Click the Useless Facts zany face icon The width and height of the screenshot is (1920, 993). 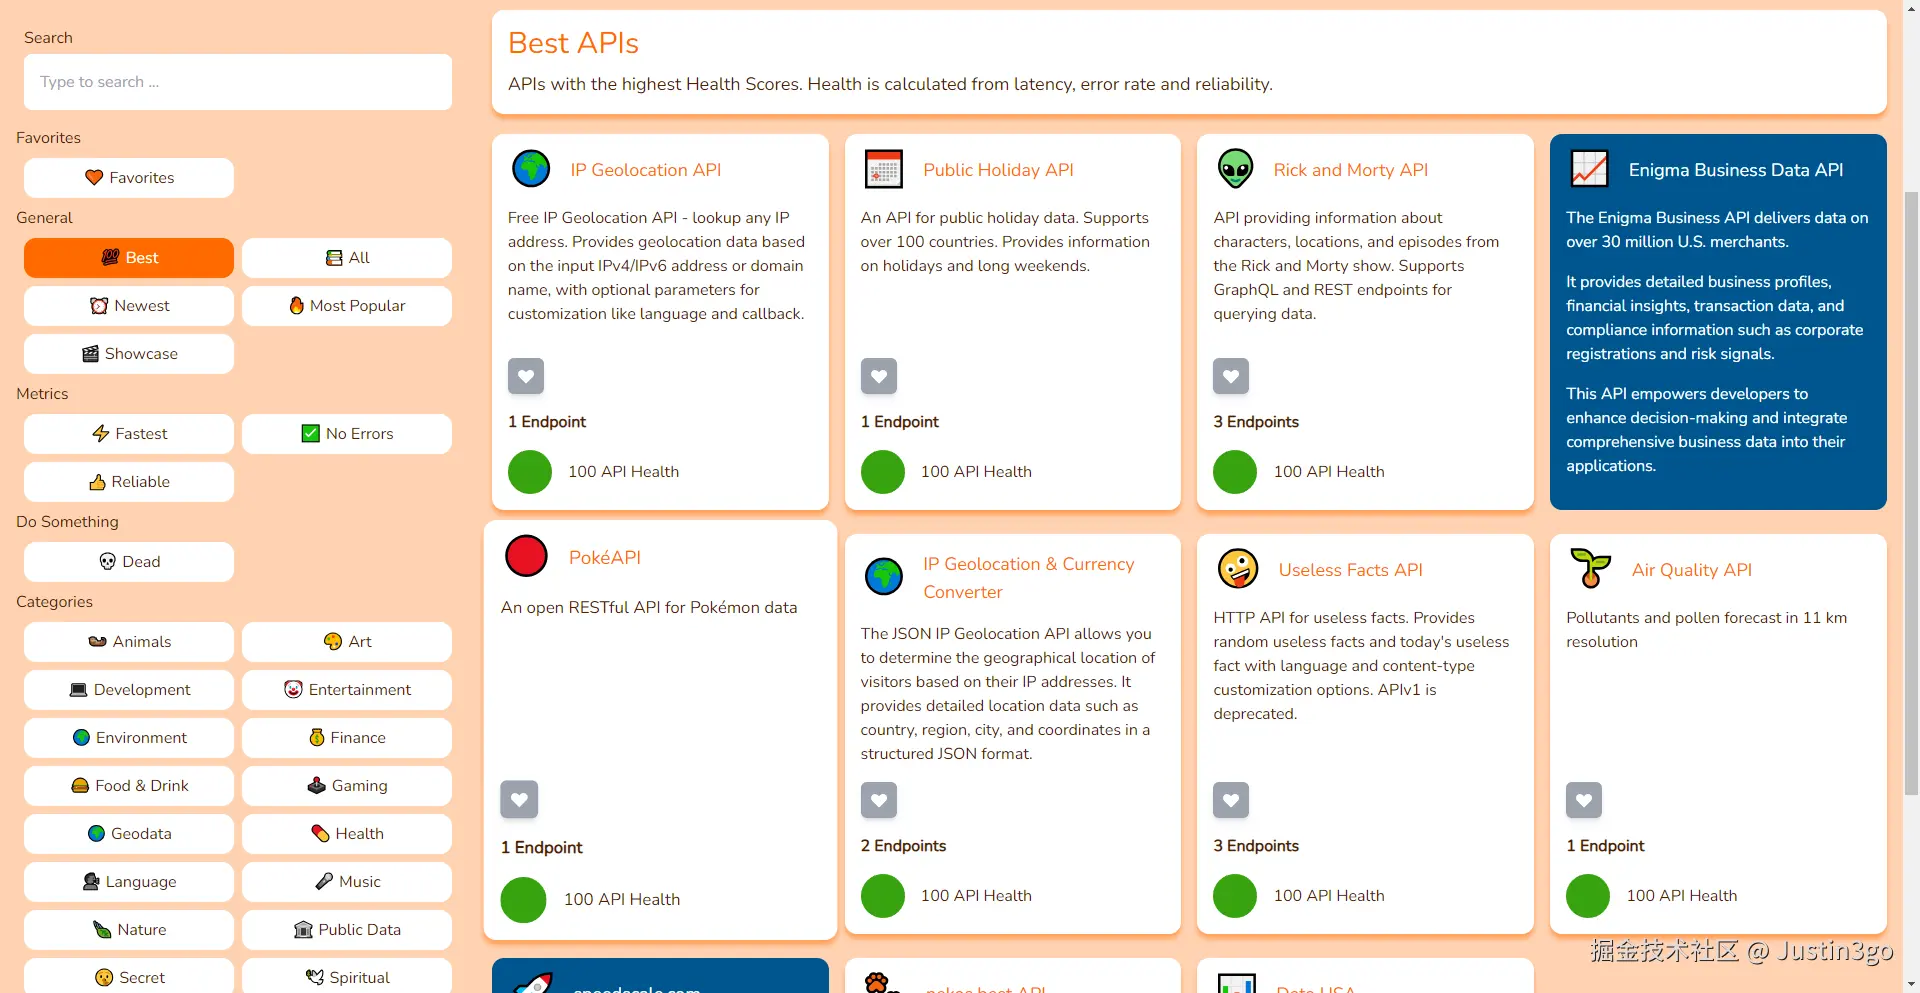click(x=1238, y=569)
